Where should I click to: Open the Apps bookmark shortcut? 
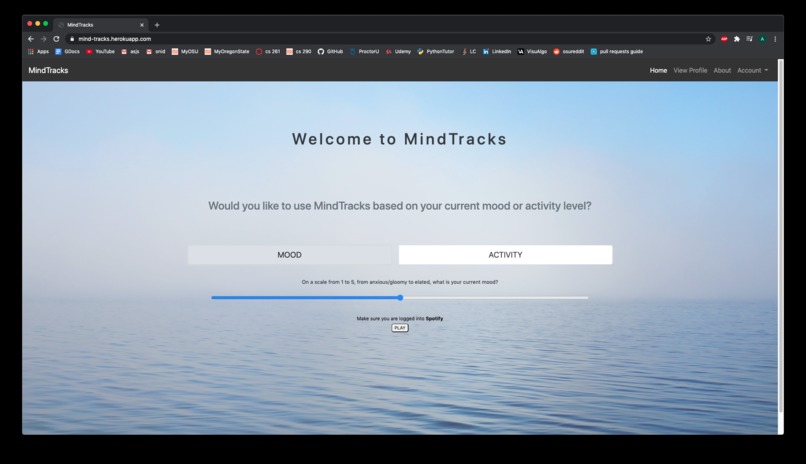(39, 51)
